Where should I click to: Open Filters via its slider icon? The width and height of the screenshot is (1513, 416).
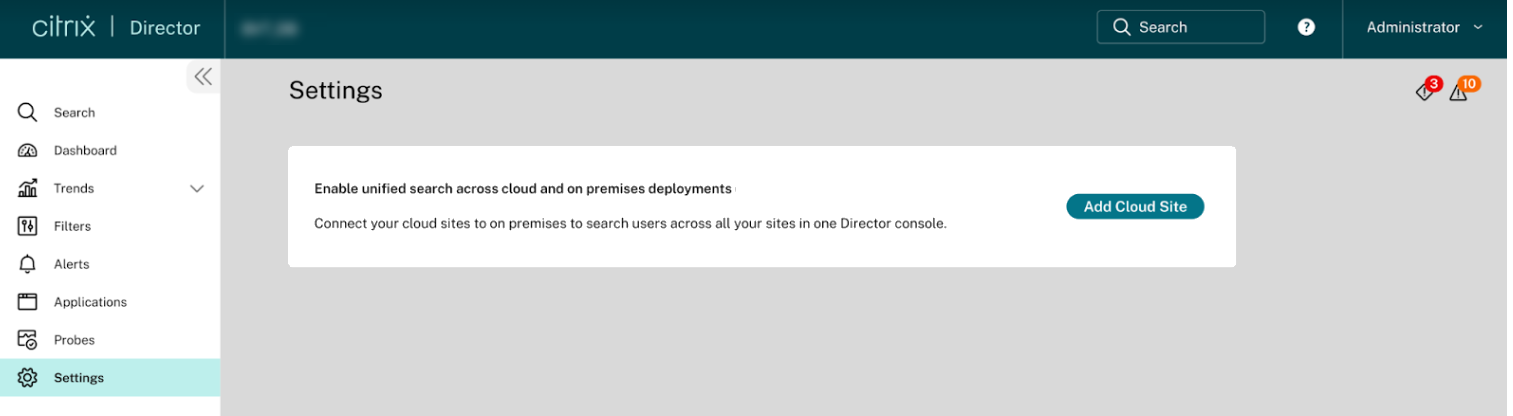(27, 226)
